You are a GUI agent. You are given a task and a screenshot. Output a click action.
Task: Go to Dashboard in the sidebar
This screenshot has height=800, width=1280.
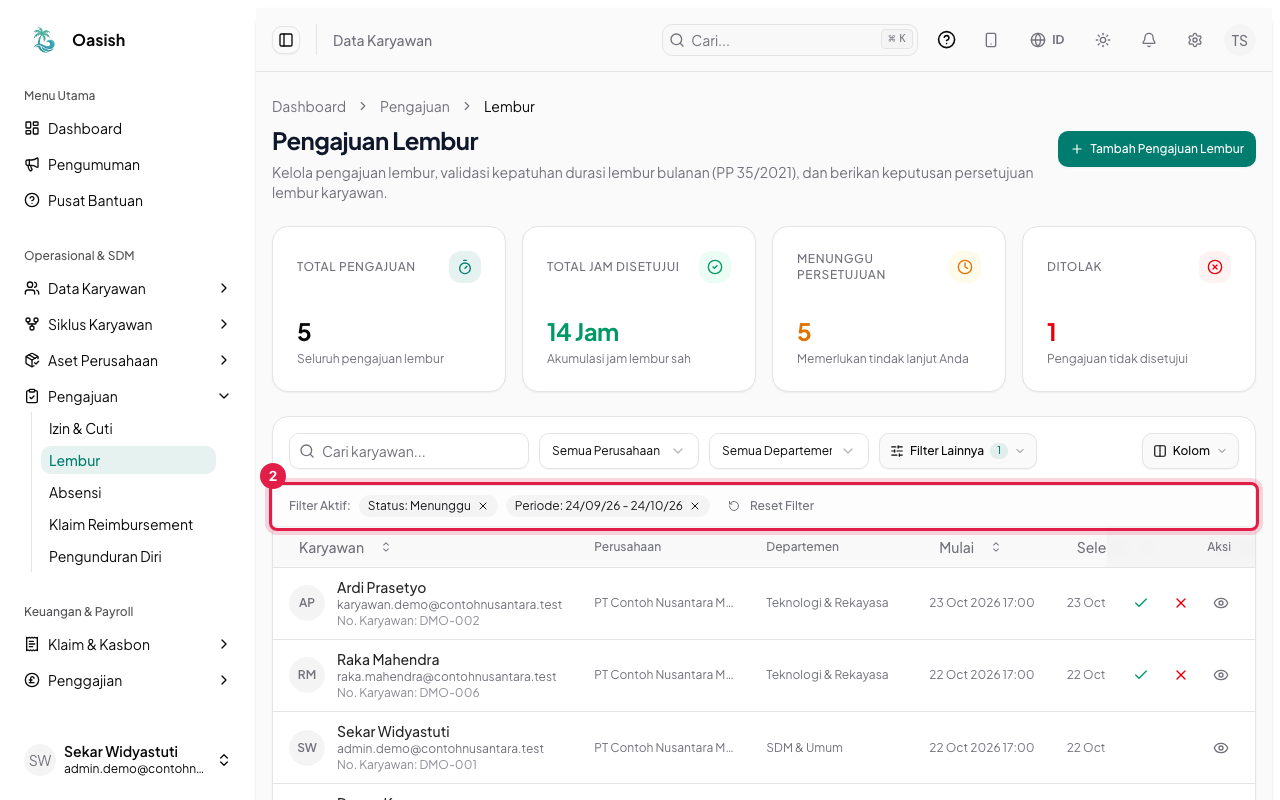pos(128,129)
